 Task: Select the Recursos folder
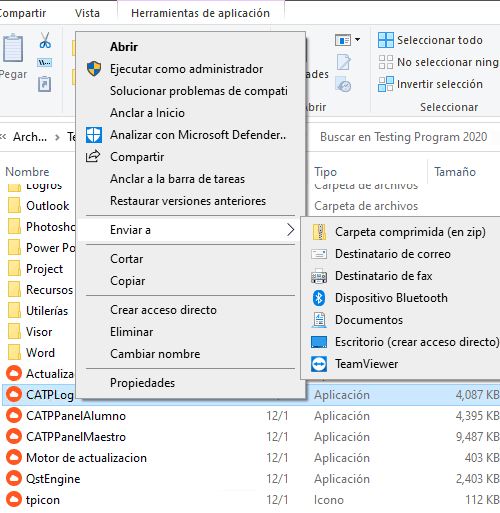coord(49,290)
